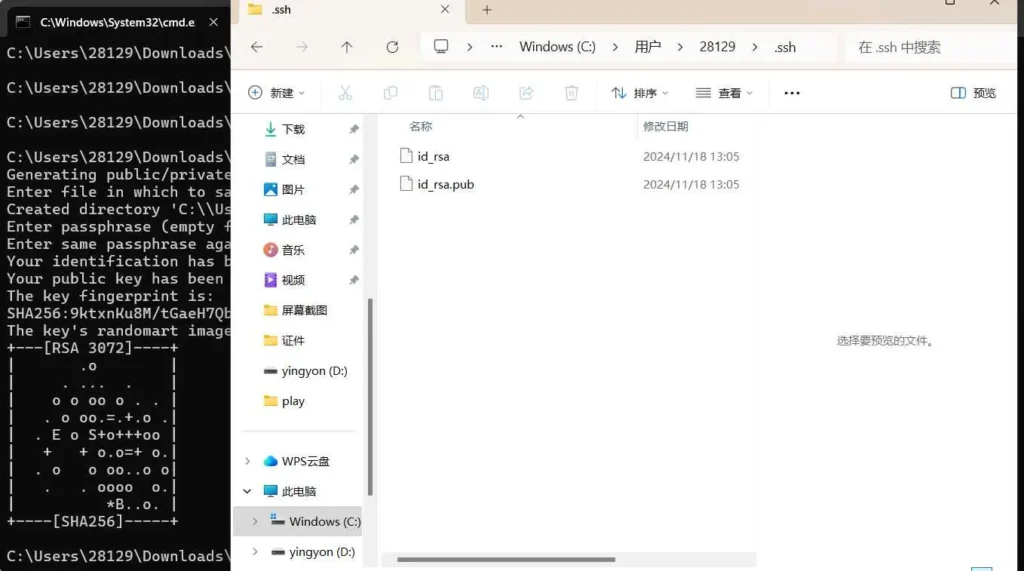Open the 排序 sort dropdown
The image size is (1024, 571).
640,93
